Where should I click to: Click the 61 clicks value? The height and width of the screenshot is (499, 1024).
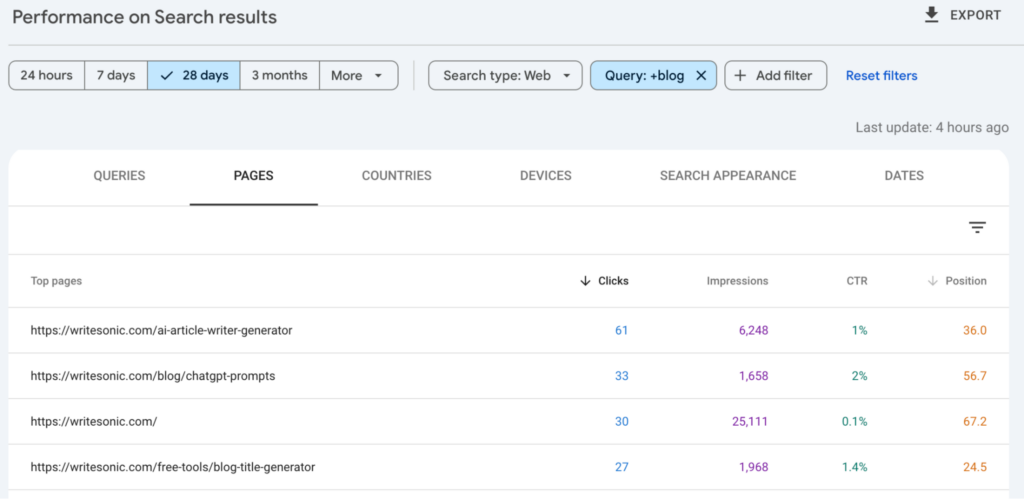click(x=621, y=330)
